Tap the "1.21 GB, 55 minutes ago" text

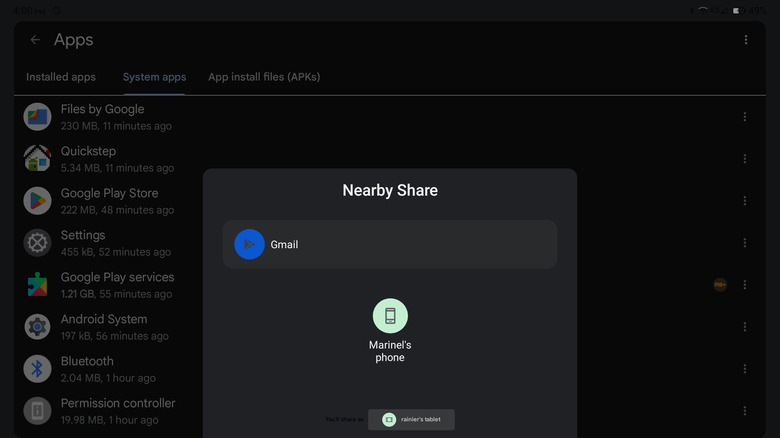click(116, 294)
